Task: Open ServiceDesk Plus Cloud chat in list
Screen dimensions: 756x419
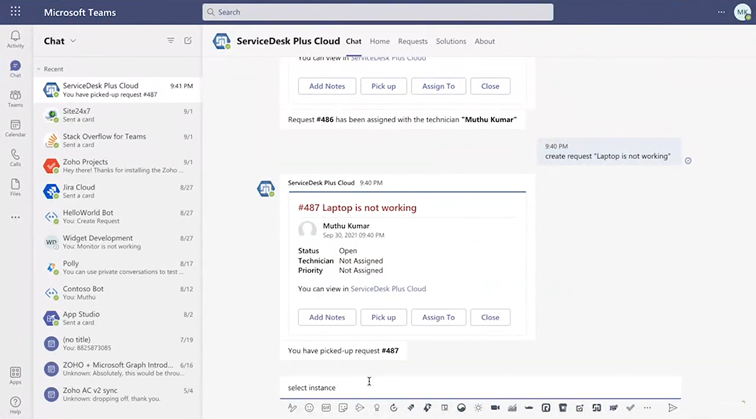Action: pos(118,90)
